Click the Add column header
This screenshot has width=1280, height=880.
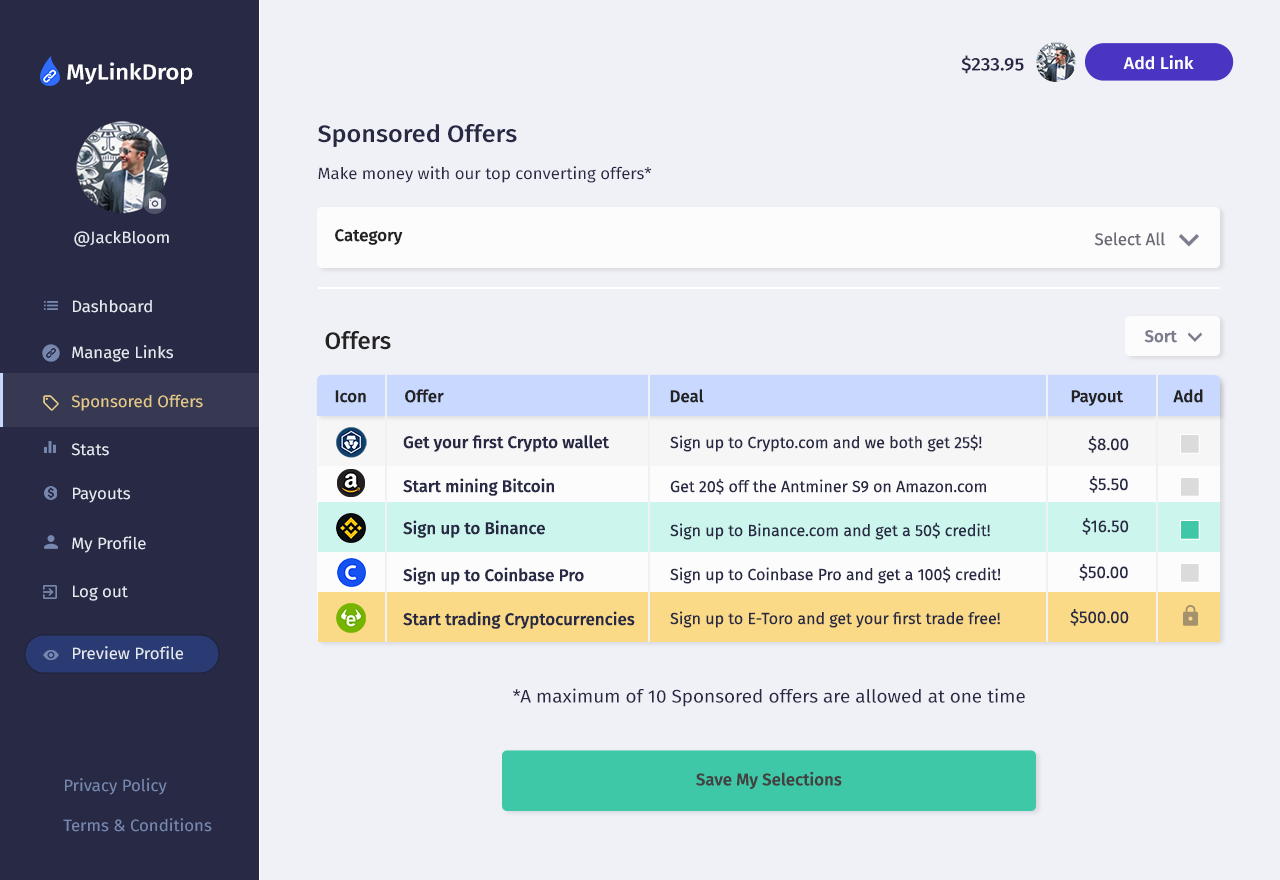coord(1189,396)
